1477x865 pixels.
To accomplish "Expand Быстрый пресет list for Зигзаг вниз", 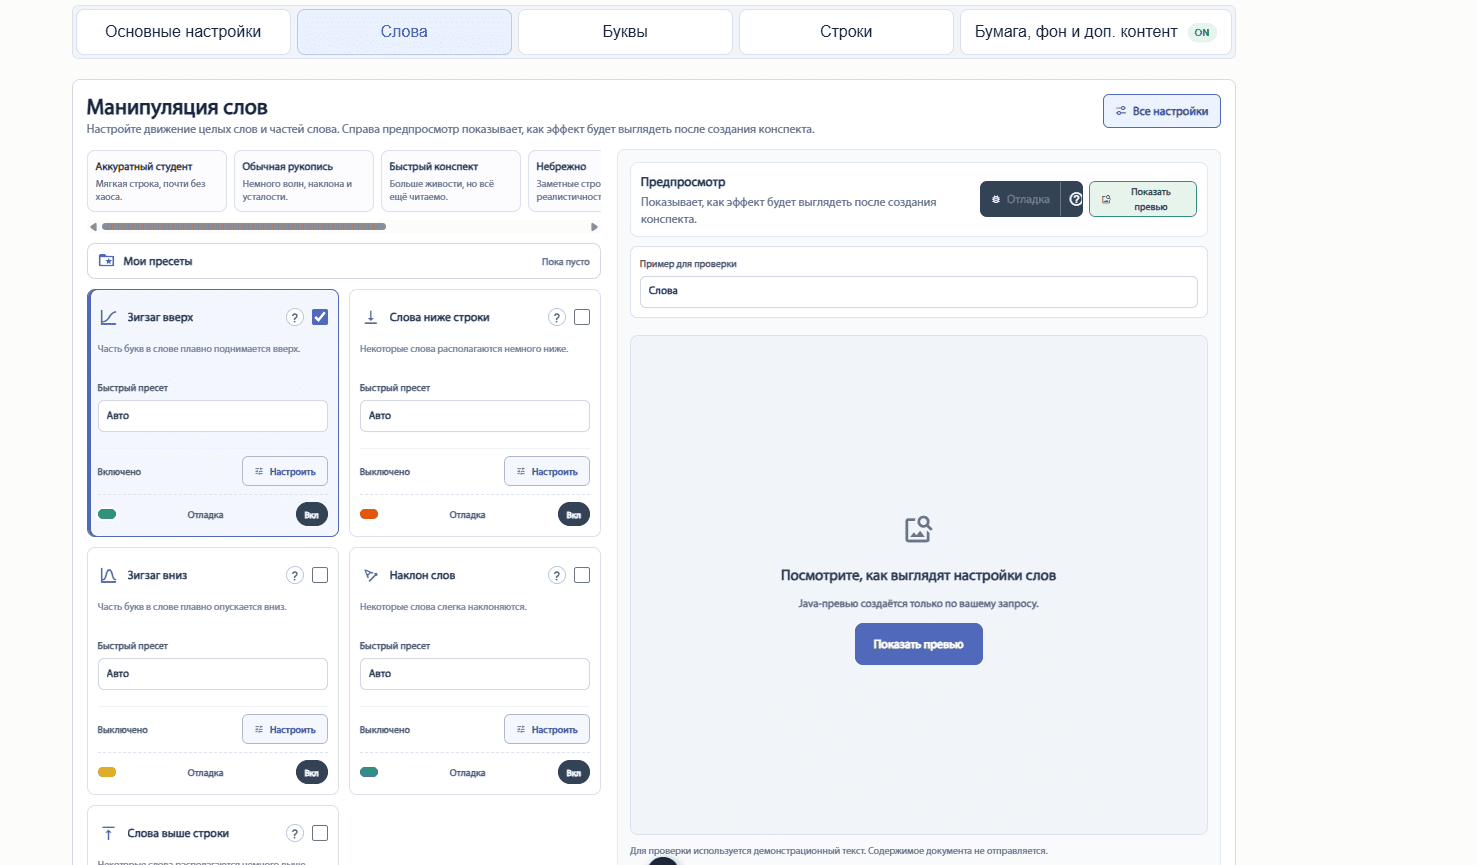I will pos(213,674).
